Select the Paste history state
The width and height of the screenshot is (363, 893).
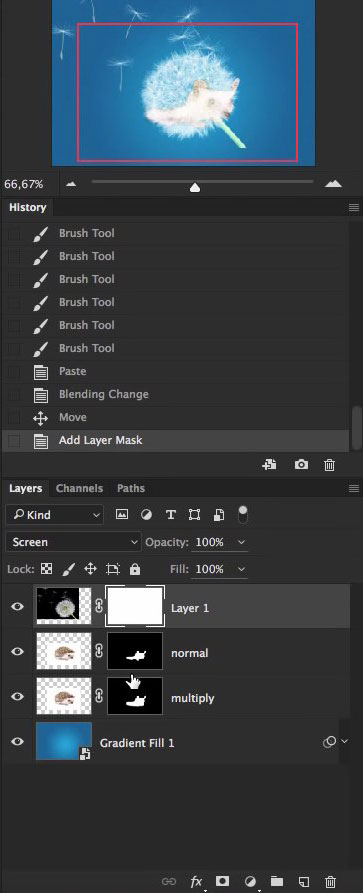tap(175, 371)
